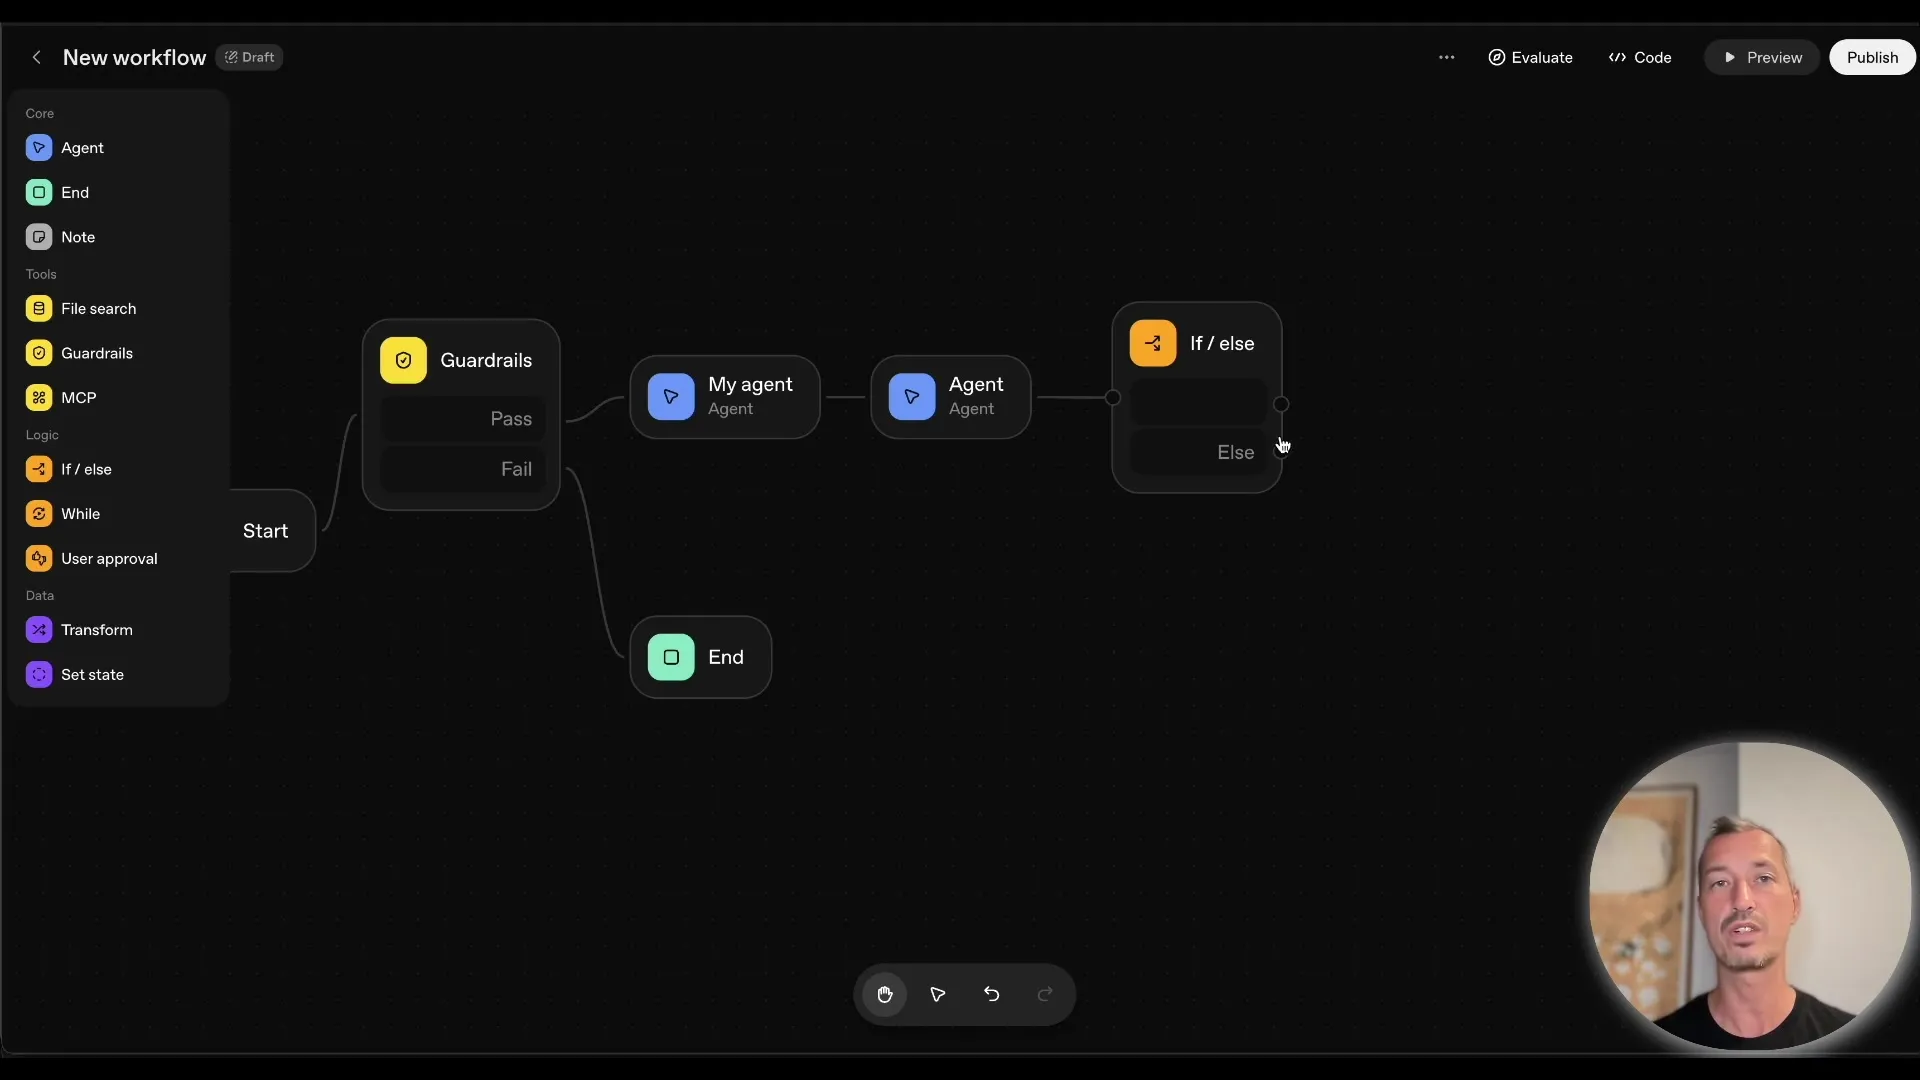The height and width of the screenshot is (1080, 1920).
Task: Open the Evaluate panel
Action: [1530, 57]
